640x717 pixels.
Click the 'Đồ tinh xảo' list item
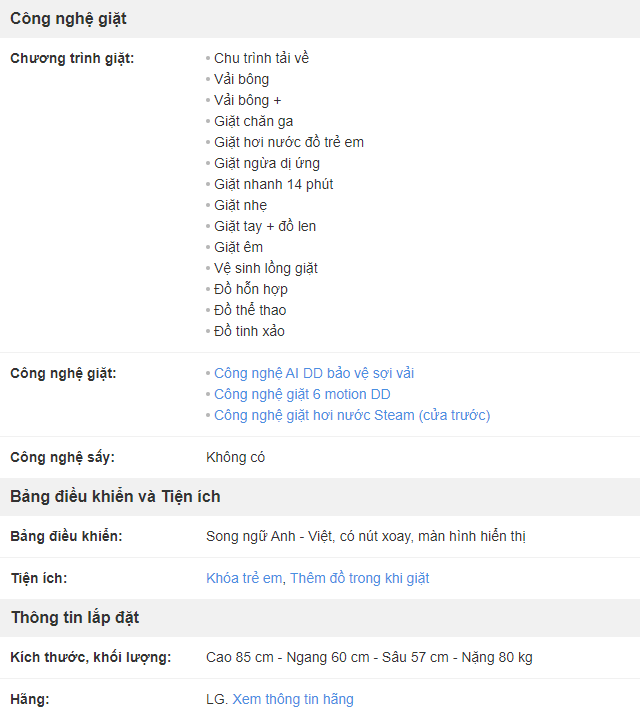(x=249, y=332)
